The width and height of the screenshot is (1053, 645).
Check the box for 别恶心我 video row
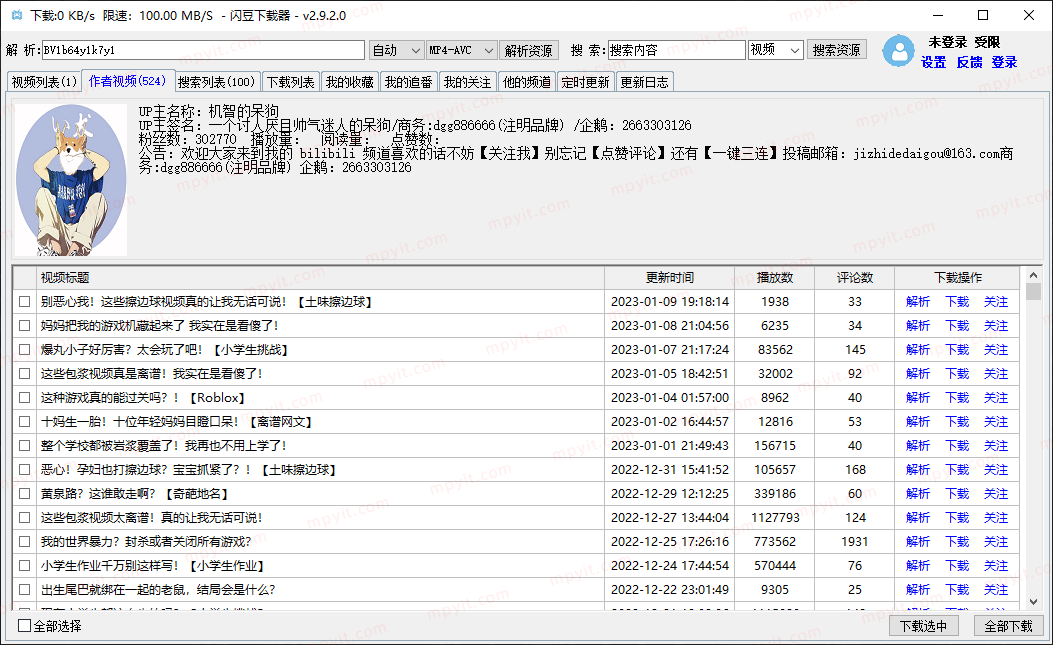(25, 302)
